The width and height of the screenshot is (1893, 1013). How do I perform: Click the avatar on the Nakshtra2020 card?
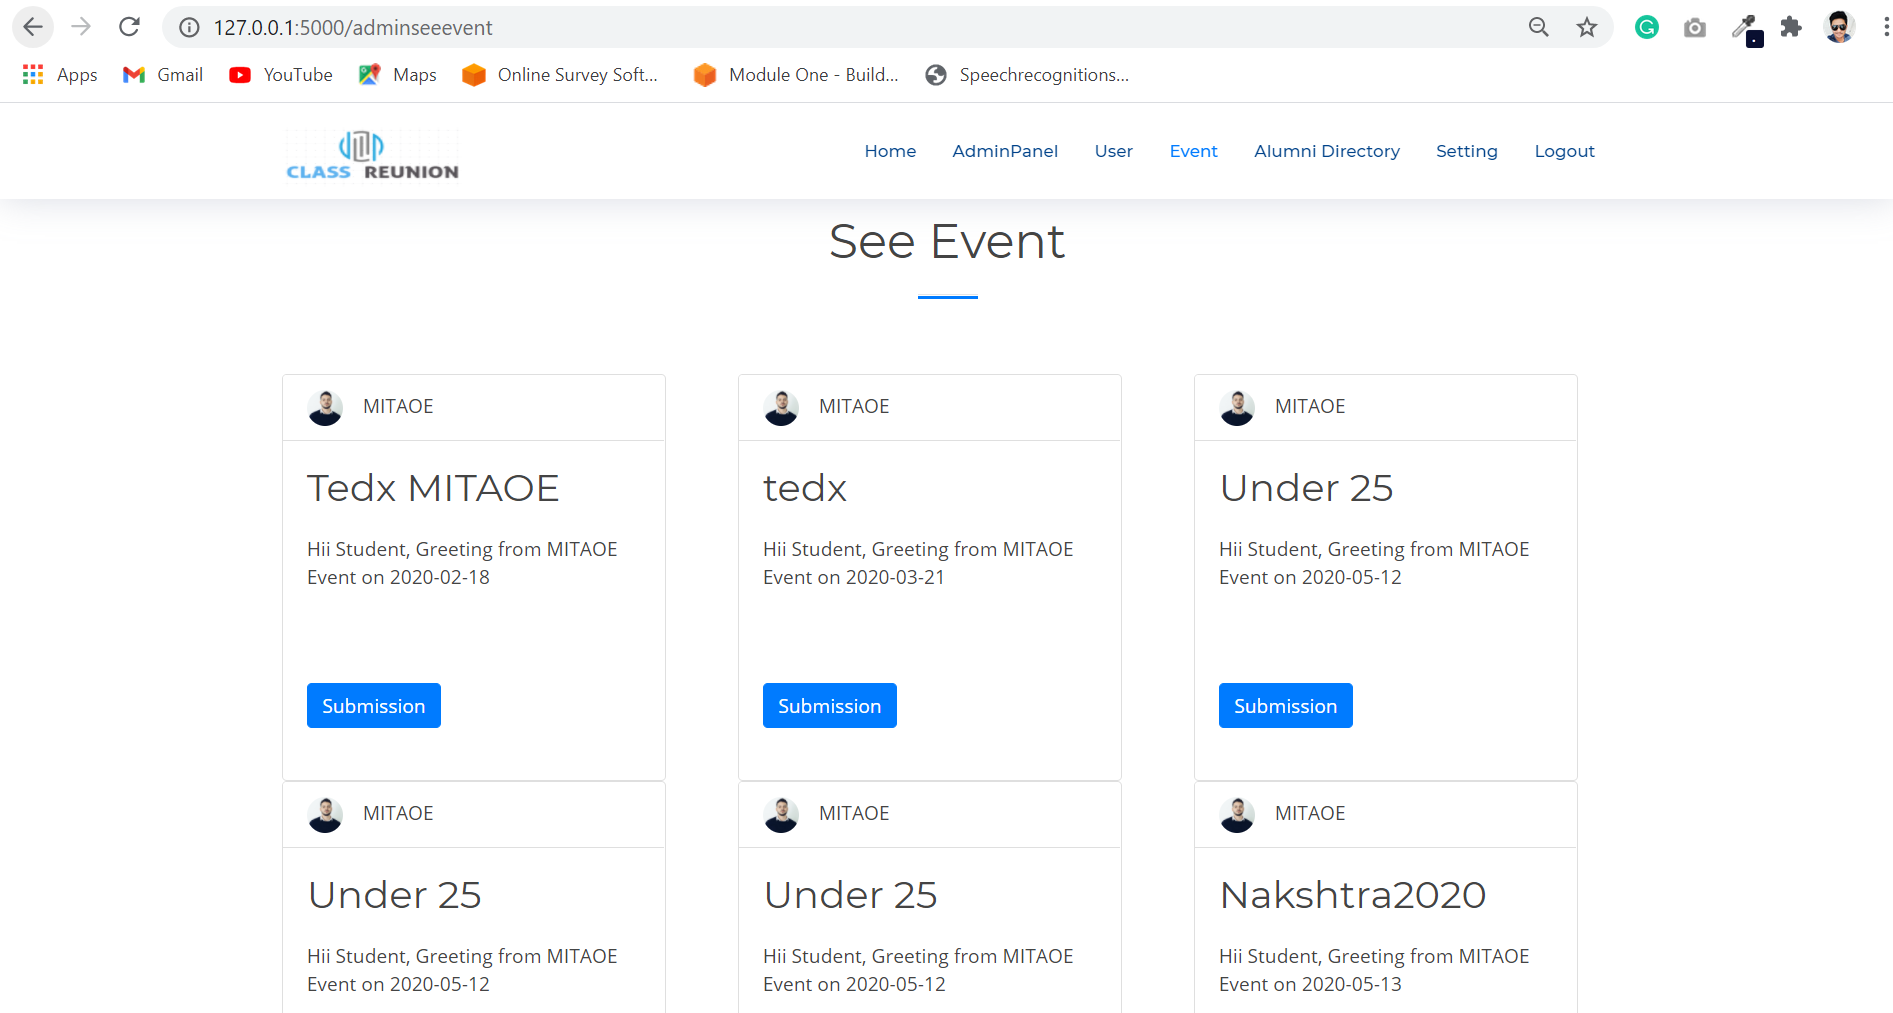1237,814
